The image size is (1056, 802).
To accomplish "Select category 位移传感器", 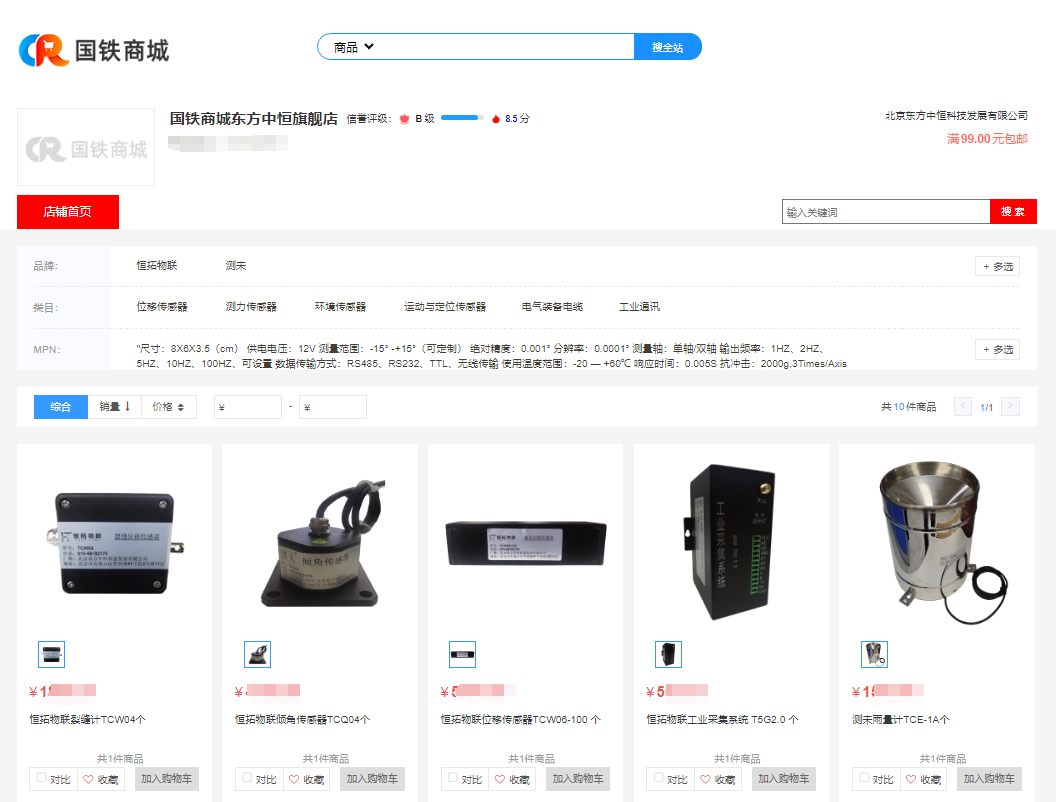I will point(162,307).
